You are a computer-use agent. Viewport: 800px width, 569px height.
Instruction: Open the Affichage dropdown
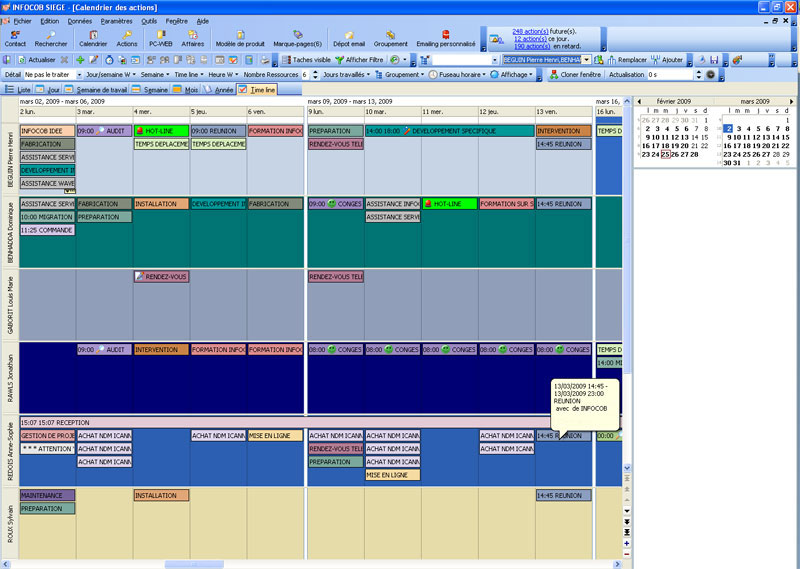(x=516, y=75)
